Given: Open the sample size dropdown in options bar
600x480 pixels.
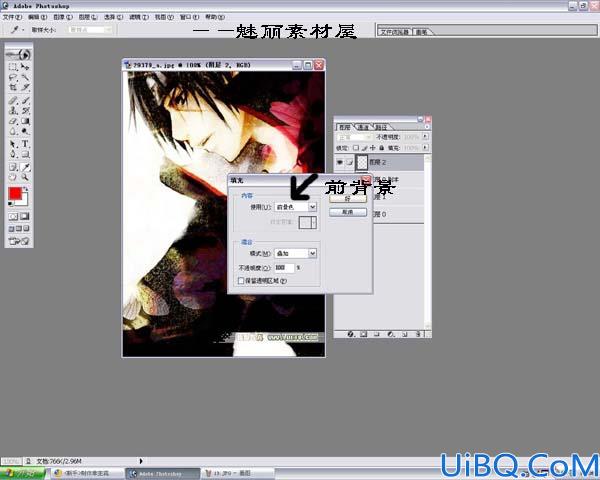Looking at the screenshot, I should 90,29.
